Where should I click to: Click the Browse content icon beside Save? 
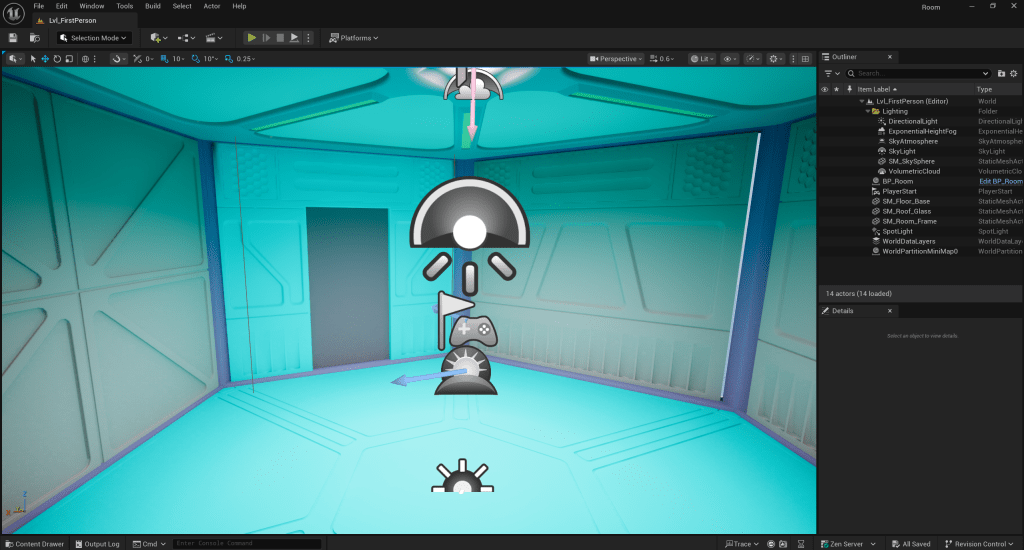pos(35,38)
